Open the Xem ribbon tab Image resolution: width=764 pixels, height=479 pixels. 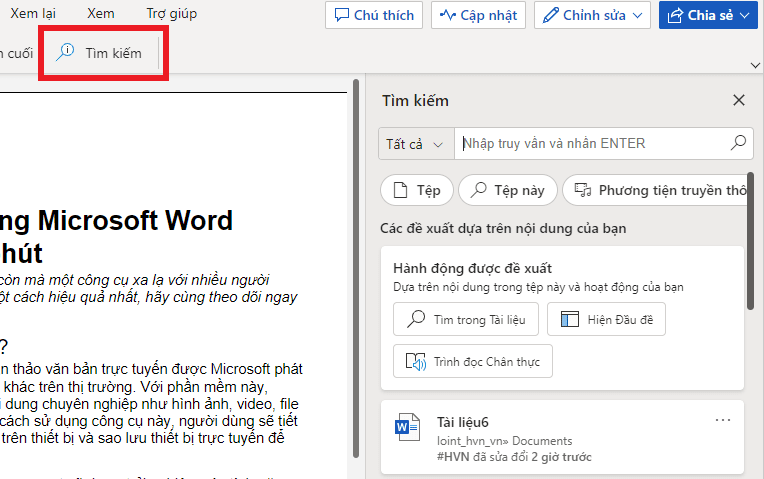[x=101, y=14]
